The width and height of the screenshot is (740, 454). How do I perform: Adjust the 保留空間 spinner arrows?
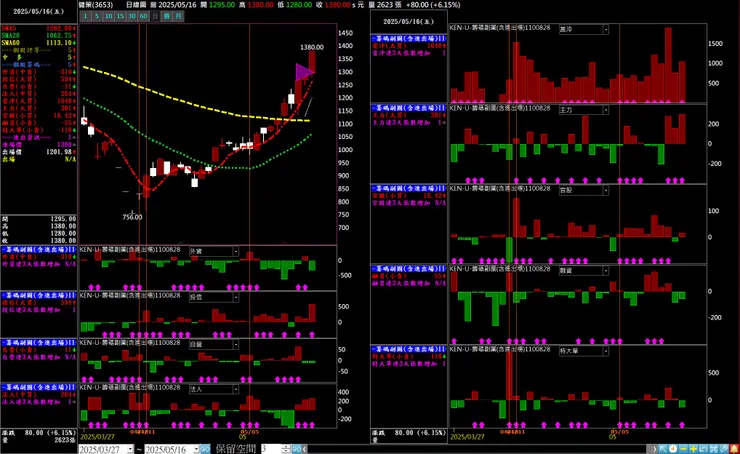tap(286, 449)
